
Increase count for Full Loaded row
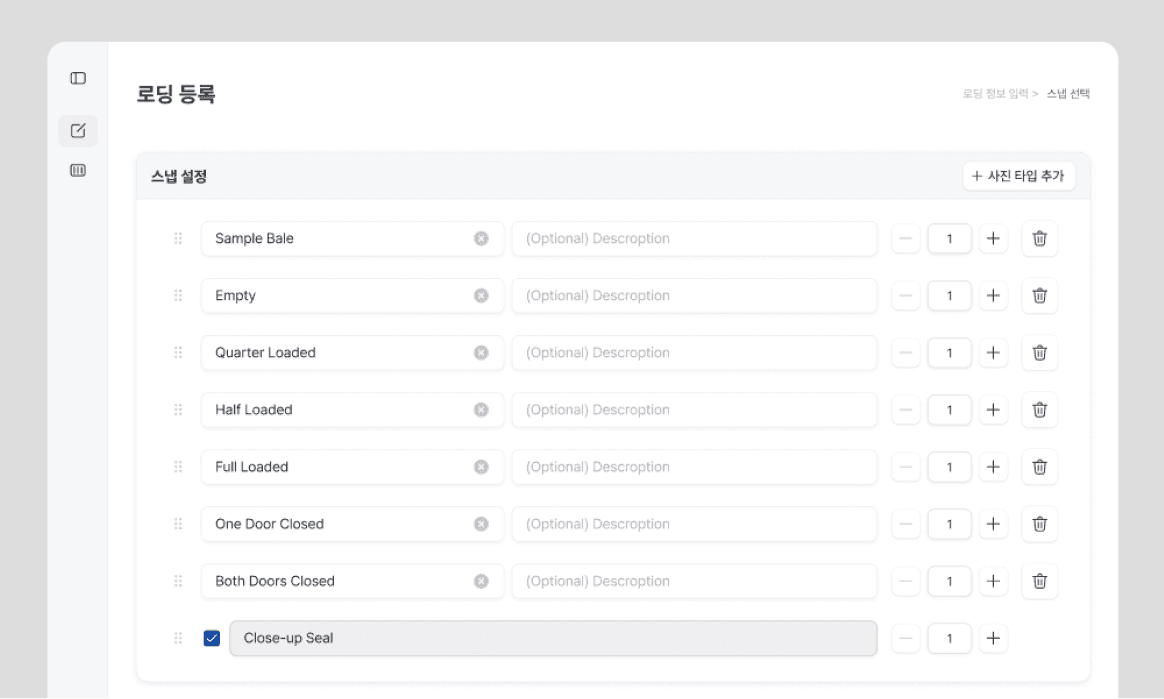[x=993, y=467]
